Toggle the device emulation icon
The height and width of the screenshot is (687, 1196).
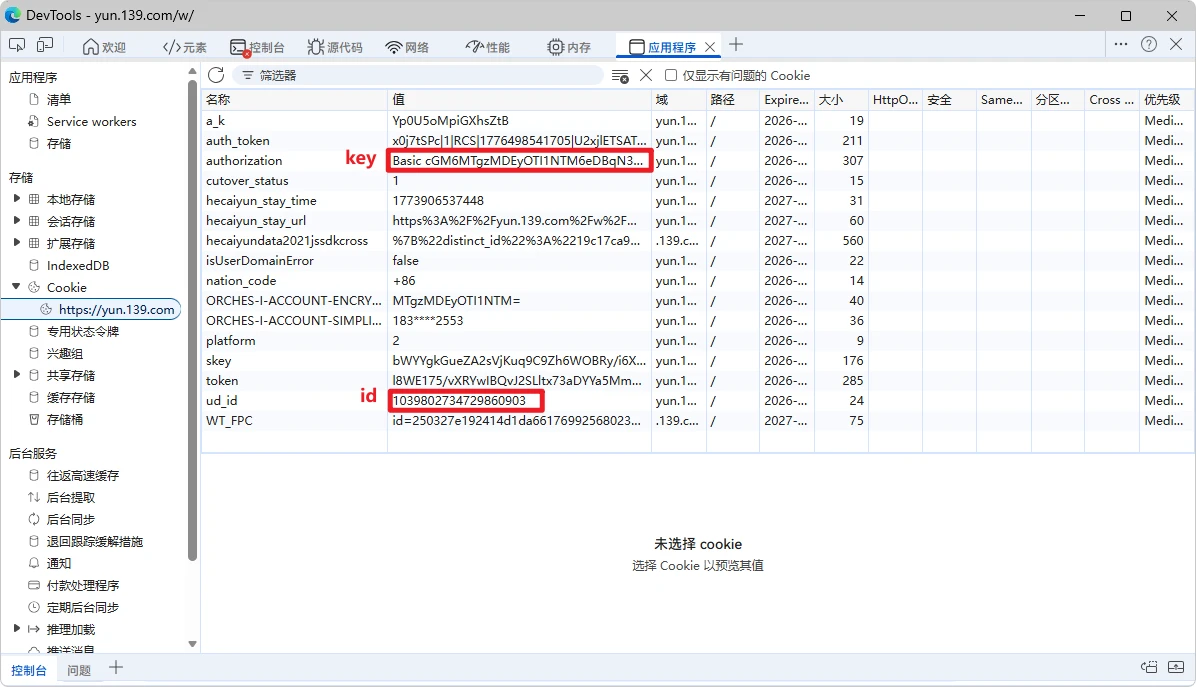(x=45, y=45)
